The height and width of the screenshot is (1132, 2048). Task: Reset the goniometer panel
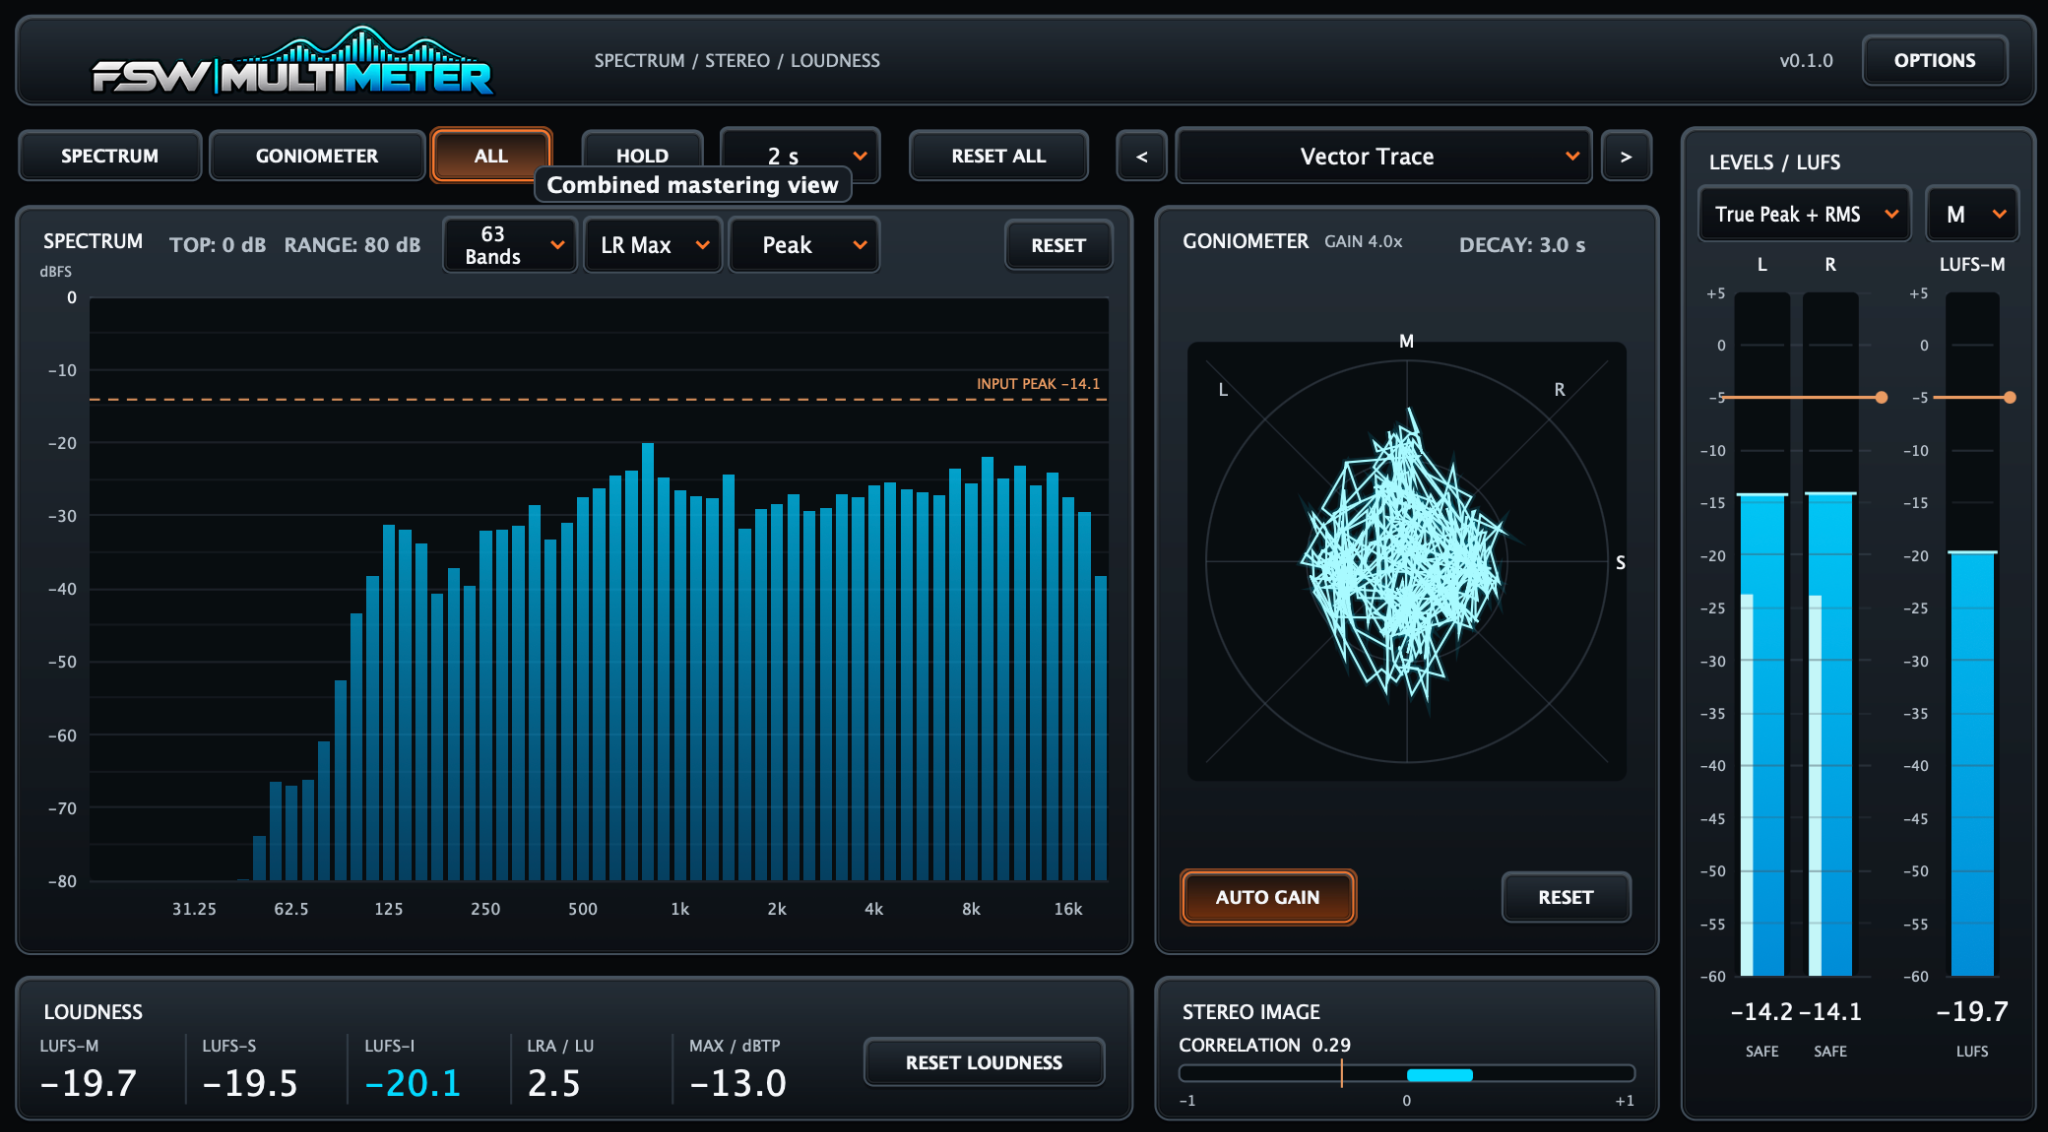pyautogui.click(x=1566, y=897)
